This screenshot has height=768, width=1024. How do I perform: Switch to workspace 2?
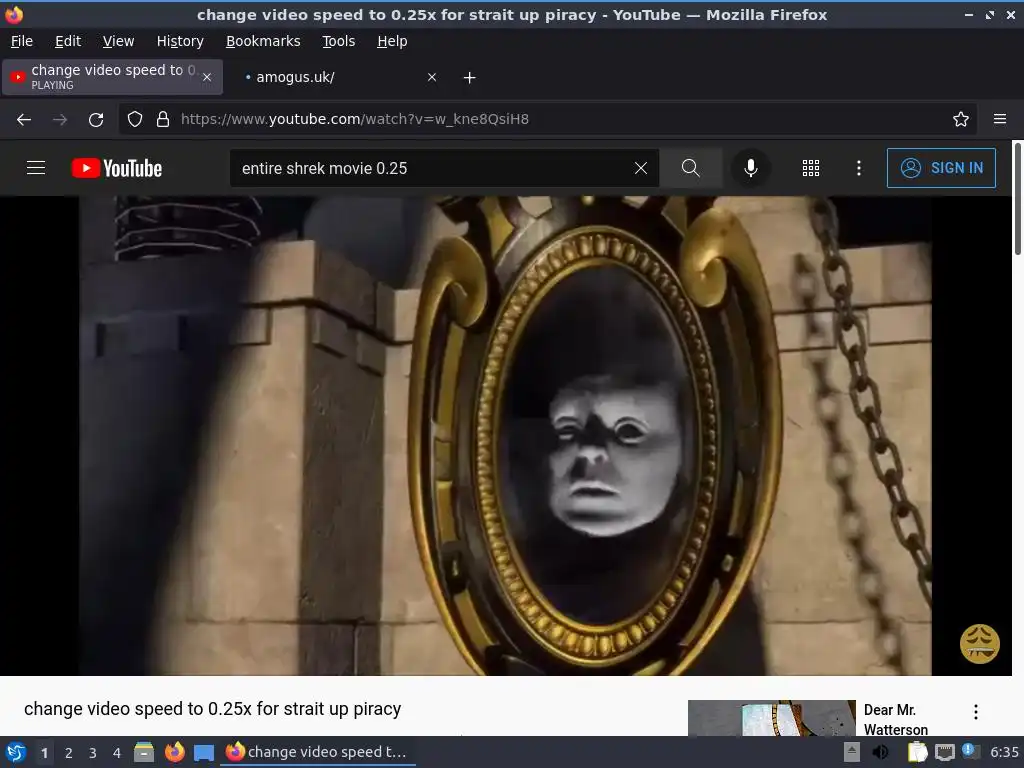click(69, 752)
